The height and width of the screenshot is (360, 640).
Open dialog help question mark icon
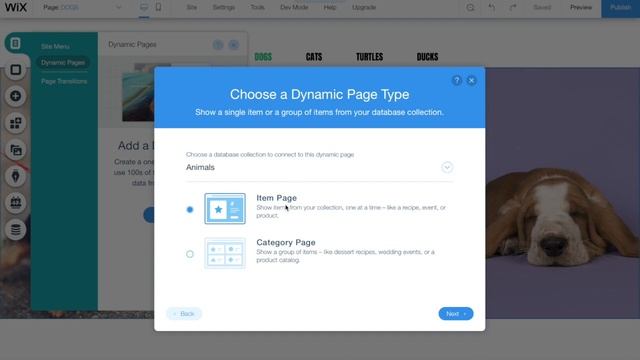click(457, 80)
